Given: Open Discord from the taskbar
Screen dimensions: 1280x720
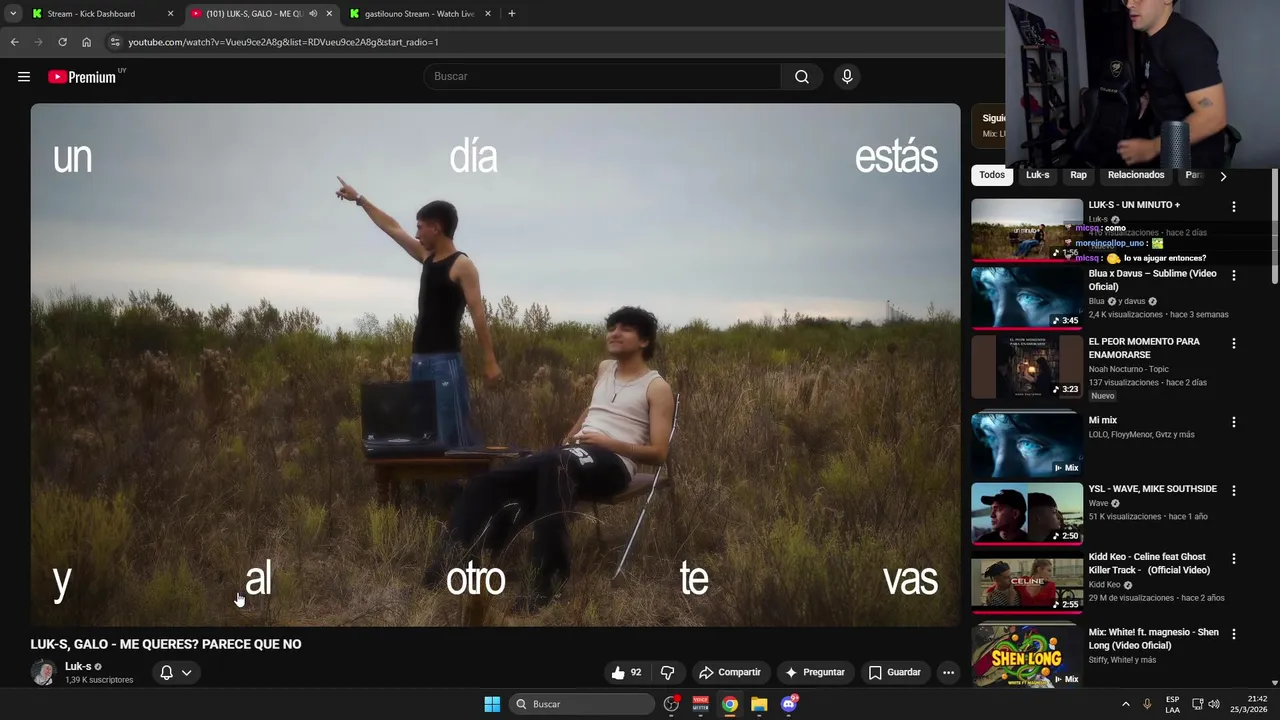Looking at the screenshot, I should pos(789,704).
